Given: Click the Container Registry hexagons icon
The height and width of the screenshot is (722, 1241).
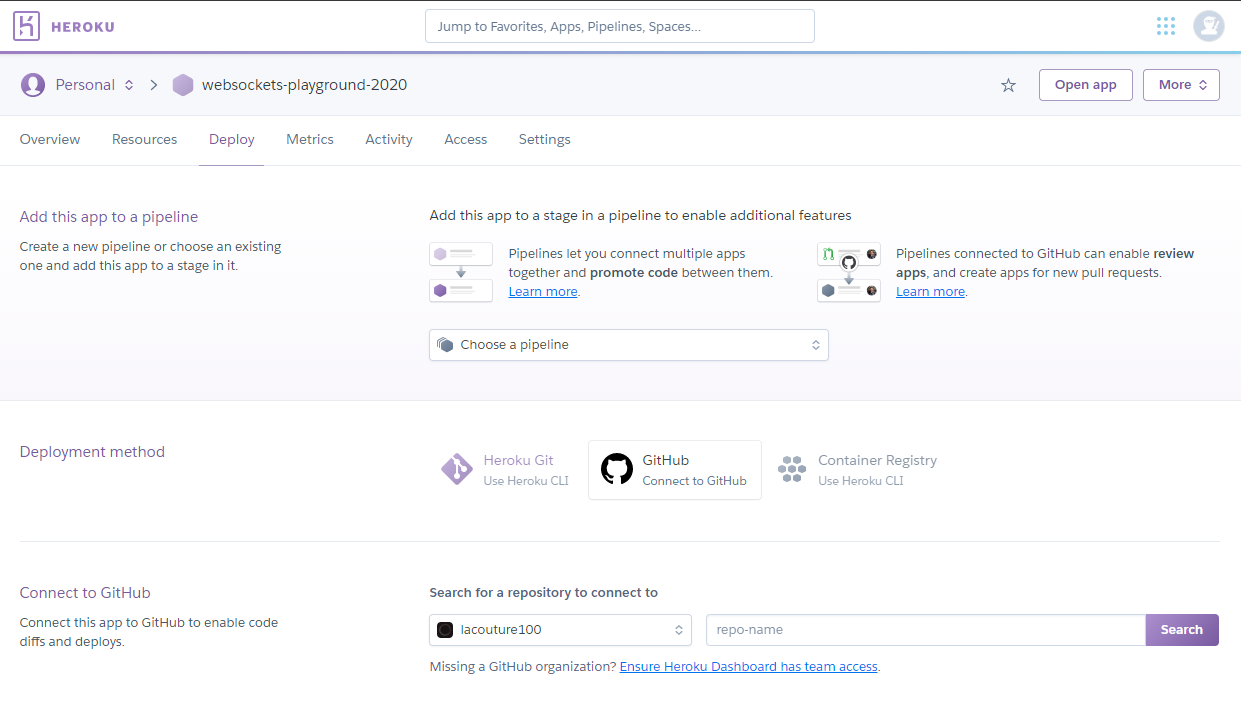Looking at the screenshot, I should tap(792, 469).
